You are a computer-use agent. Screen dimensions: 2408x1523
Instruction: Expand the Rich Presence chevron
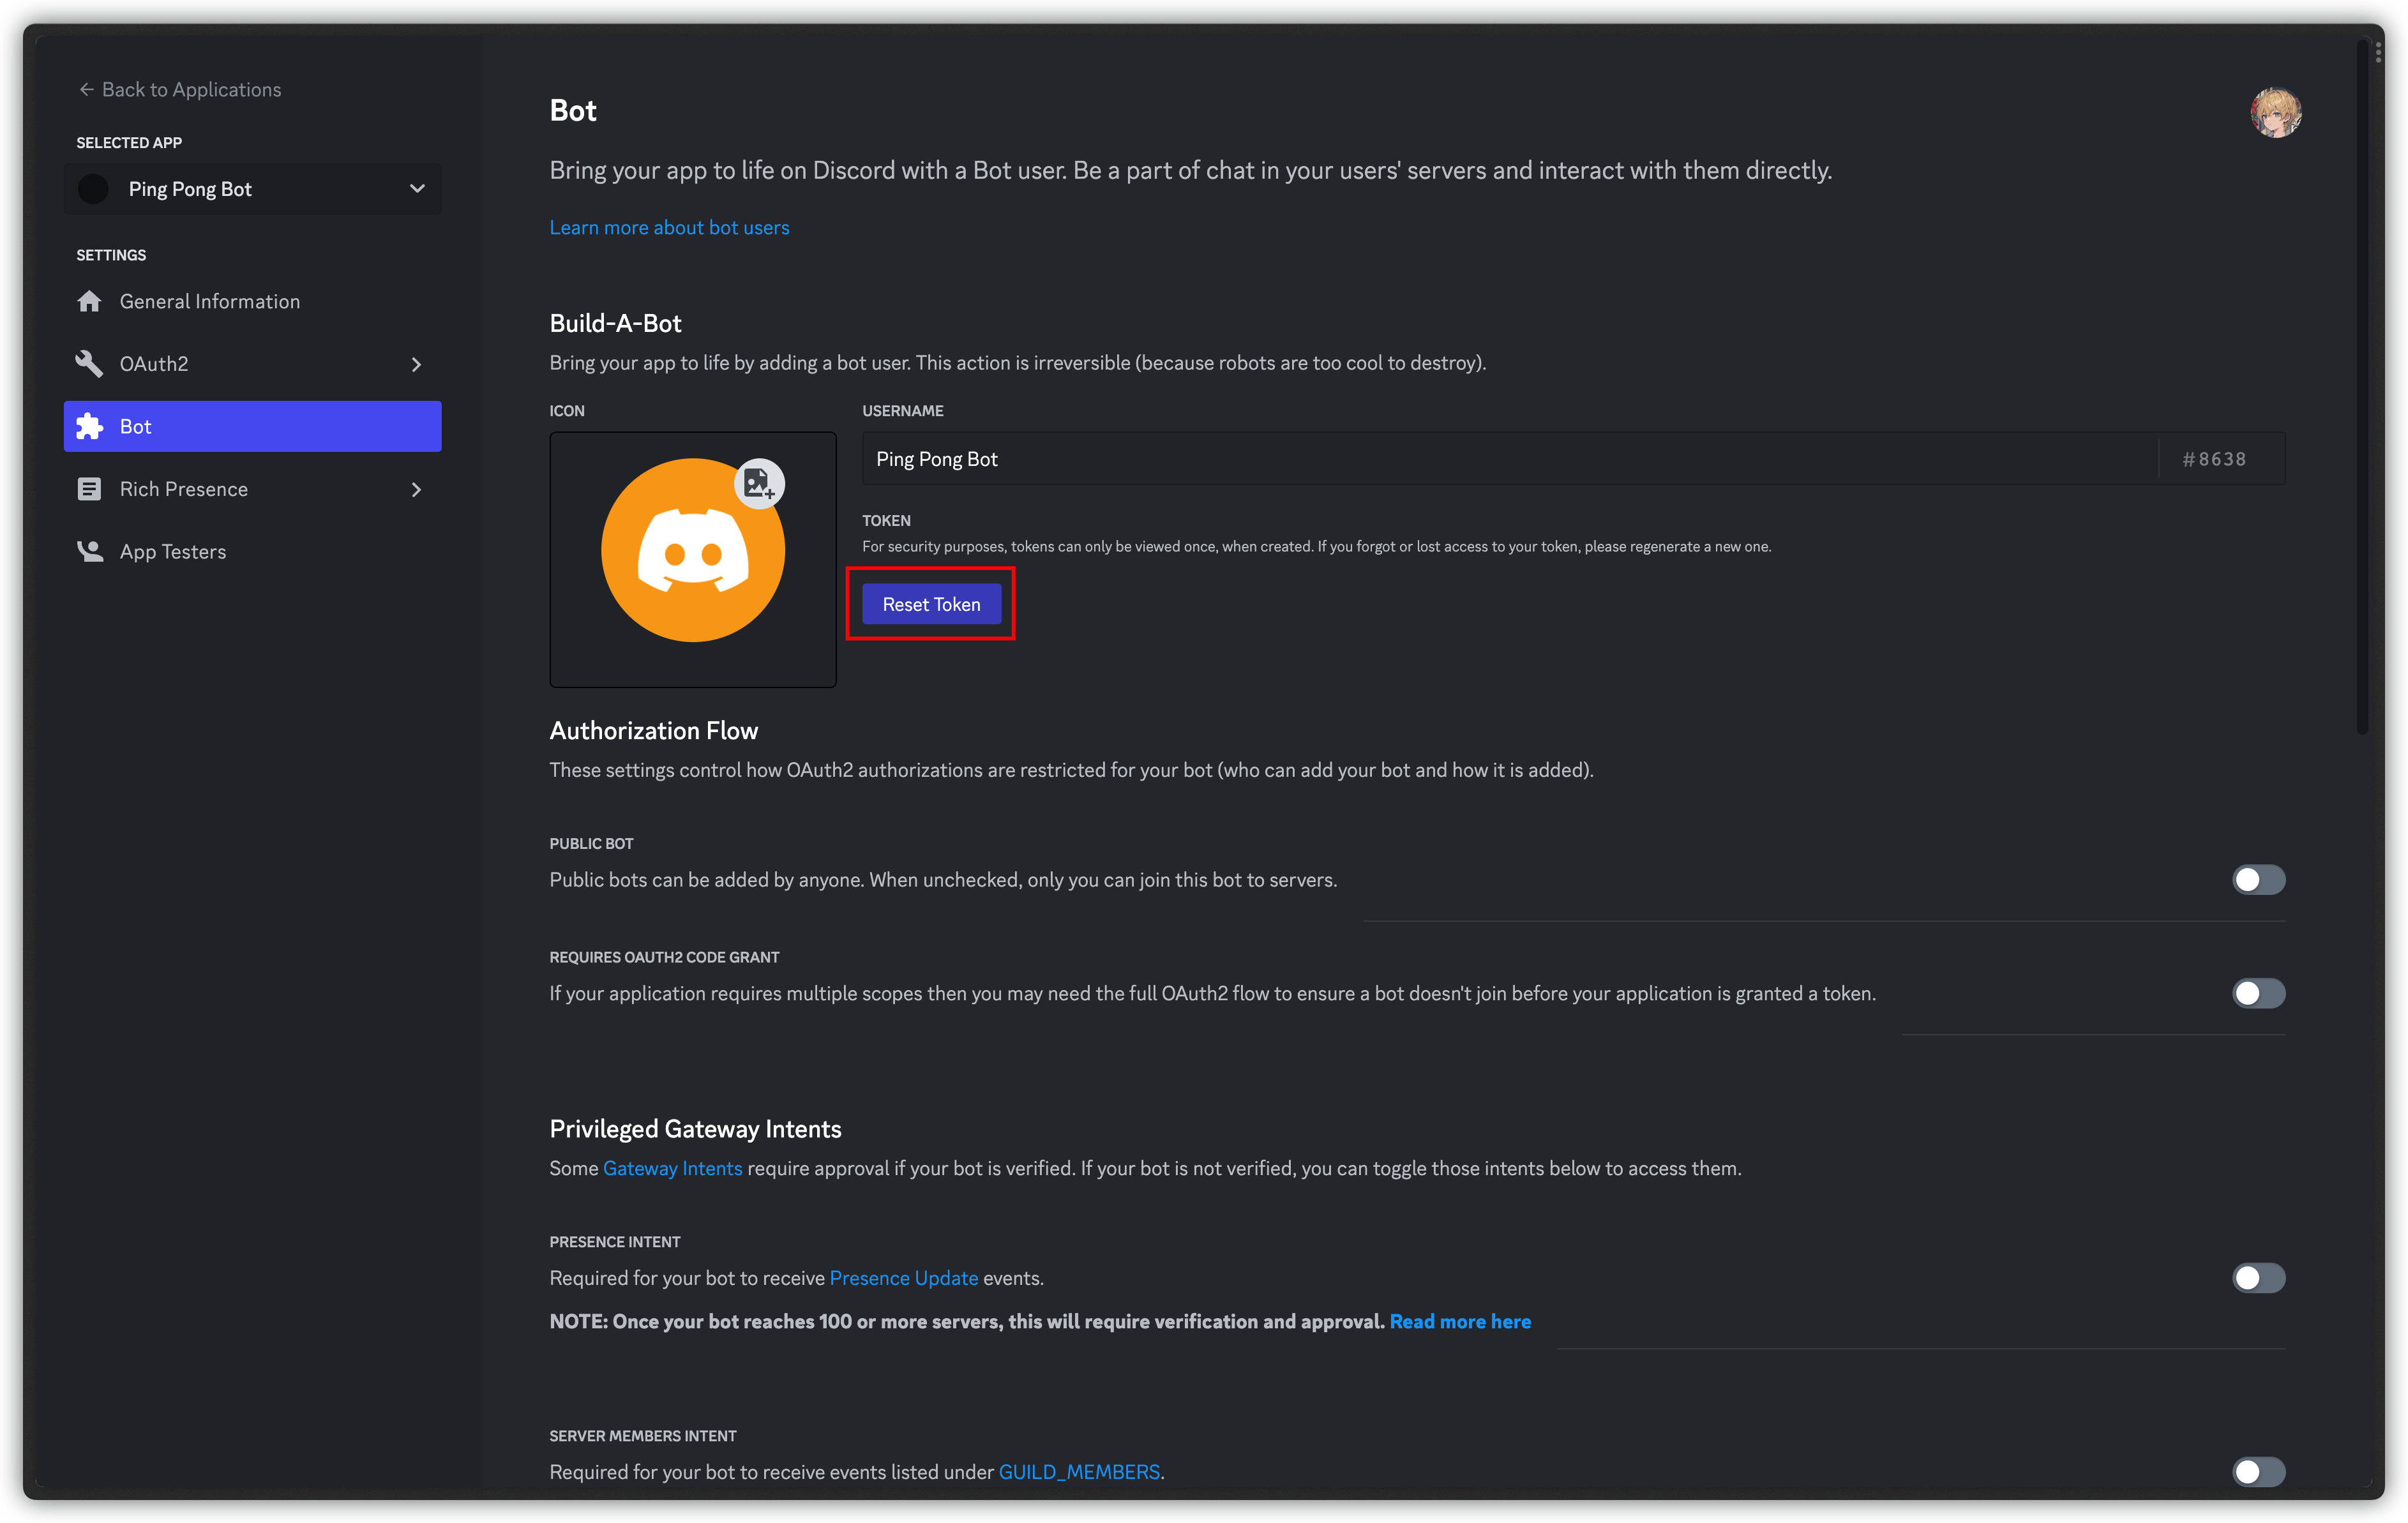(x=416, y=489)
